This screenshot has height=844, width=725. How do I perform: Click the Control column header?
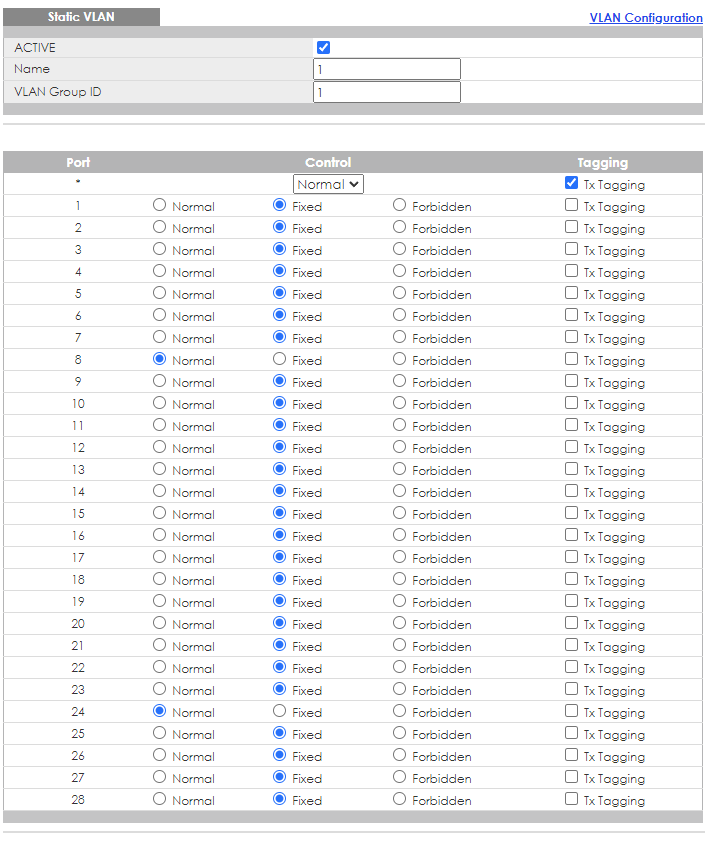pyautogui.click(x=328, y=162)
